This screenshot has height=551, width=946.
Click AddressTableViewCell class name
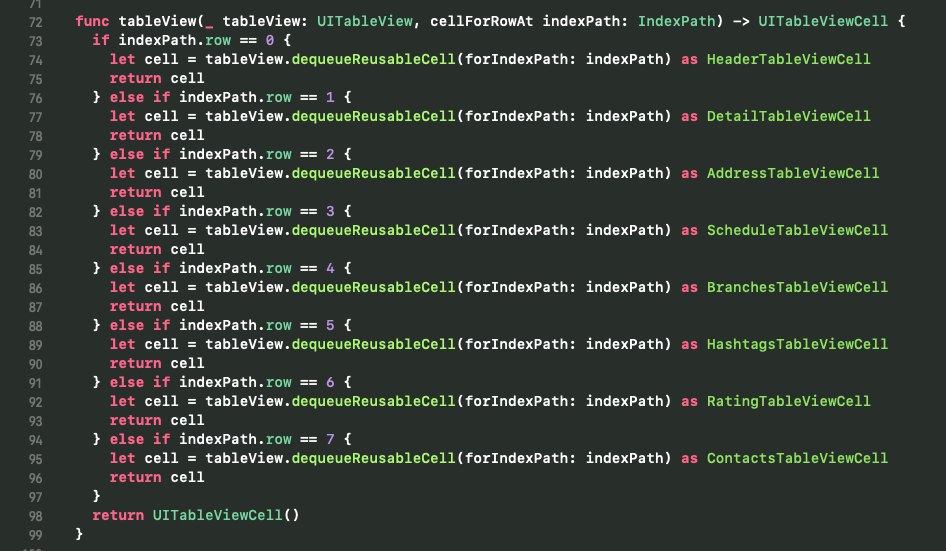click(793, 173)
